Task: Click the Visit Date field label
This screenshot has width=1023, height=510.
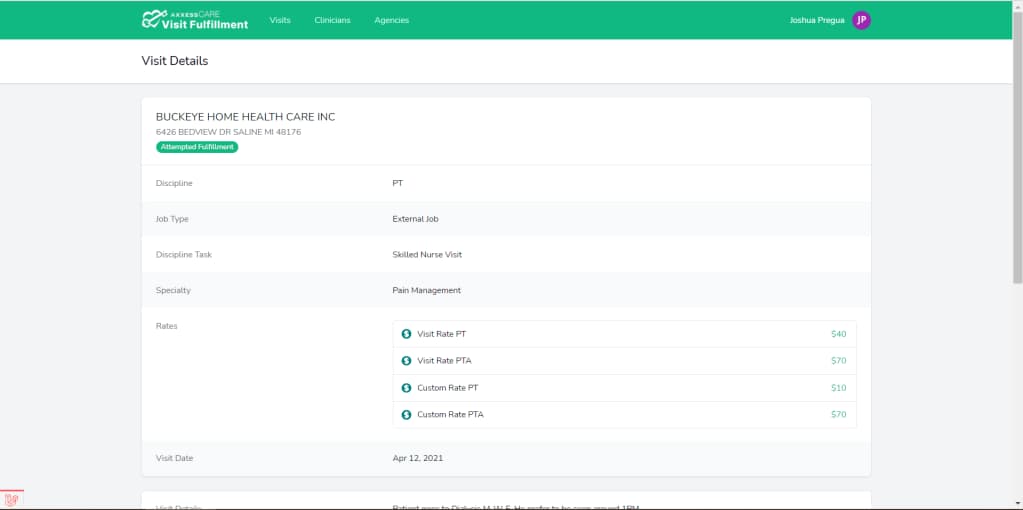Action: click(174, 458)
